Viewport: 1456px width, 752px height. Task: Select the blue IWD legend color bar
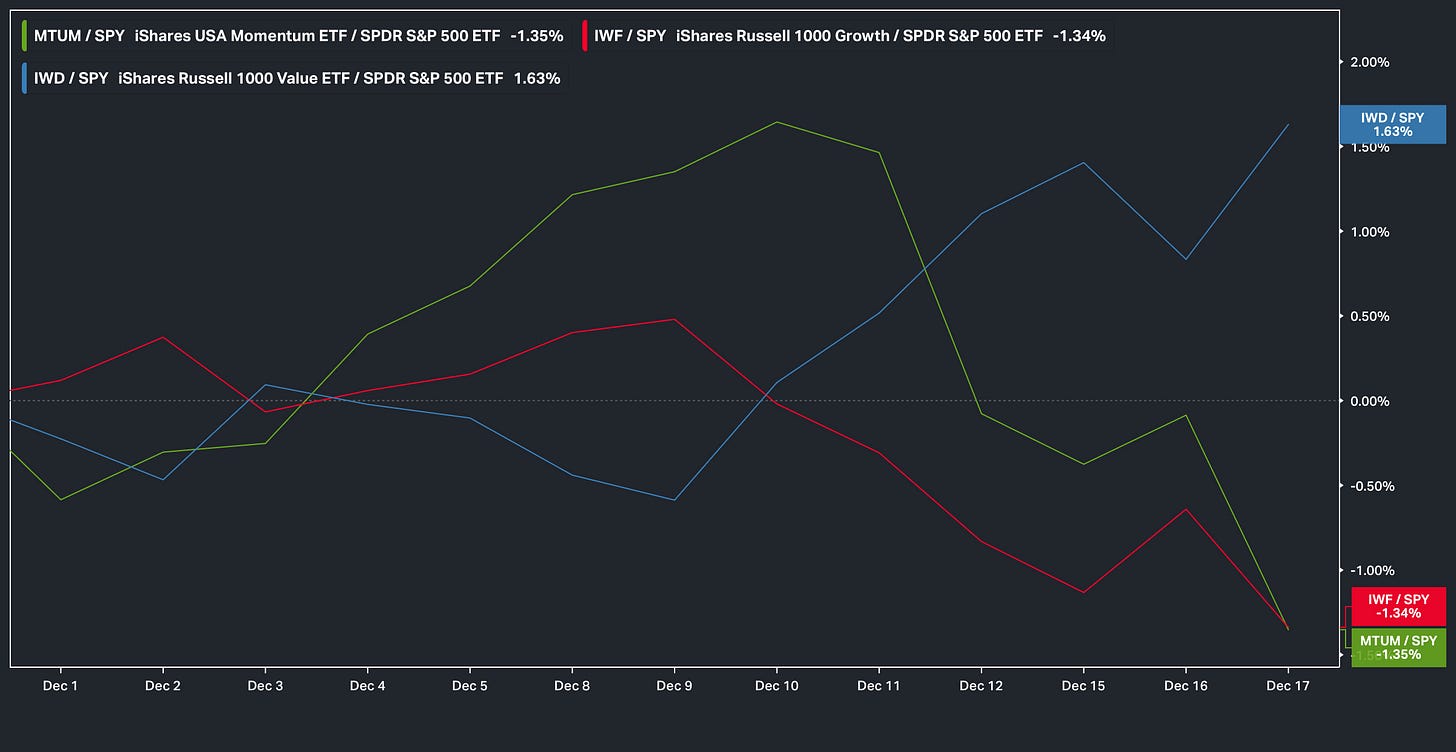(24, 78)
